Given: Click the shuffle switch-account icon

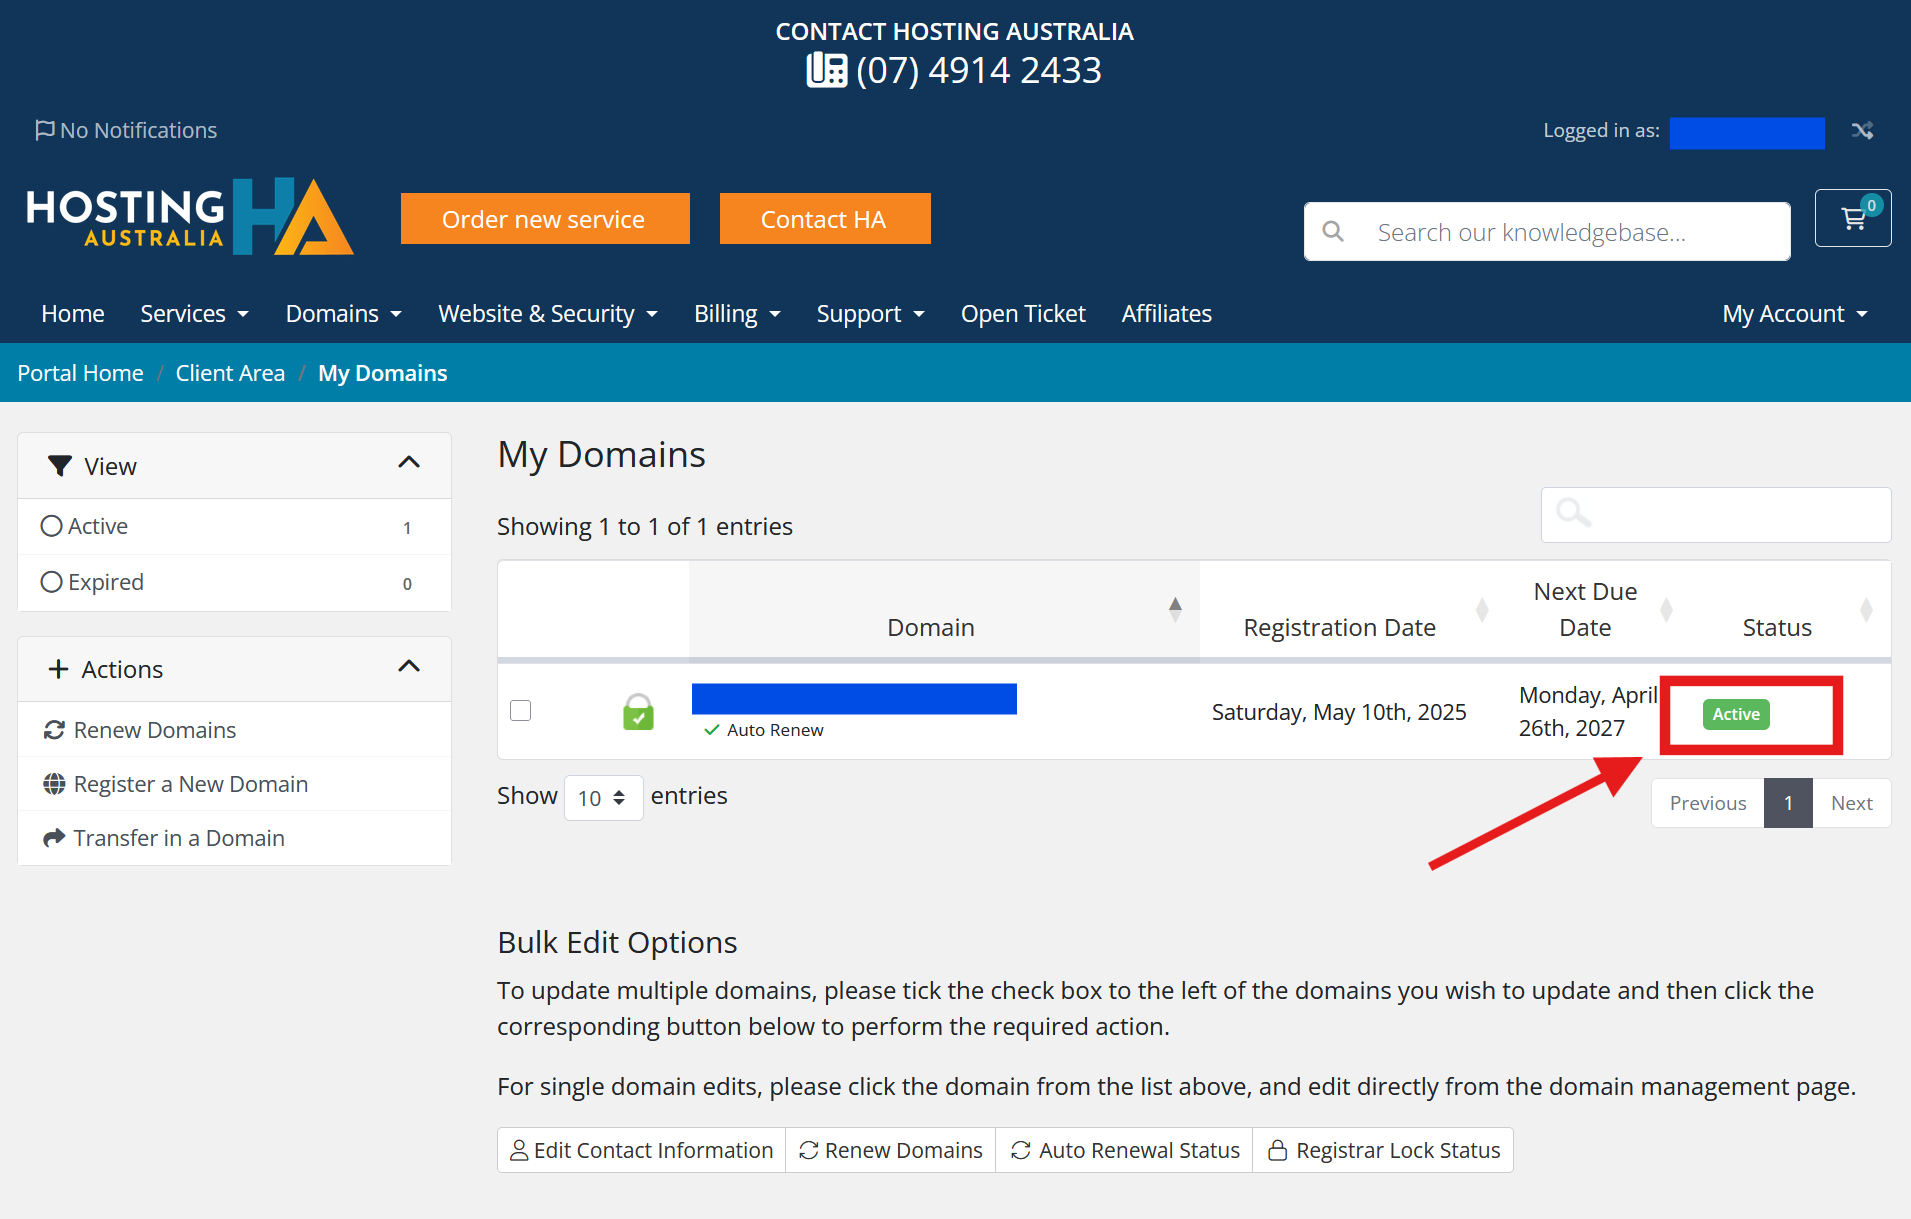Looking at the screenshot, I should tap(1862, 131).
